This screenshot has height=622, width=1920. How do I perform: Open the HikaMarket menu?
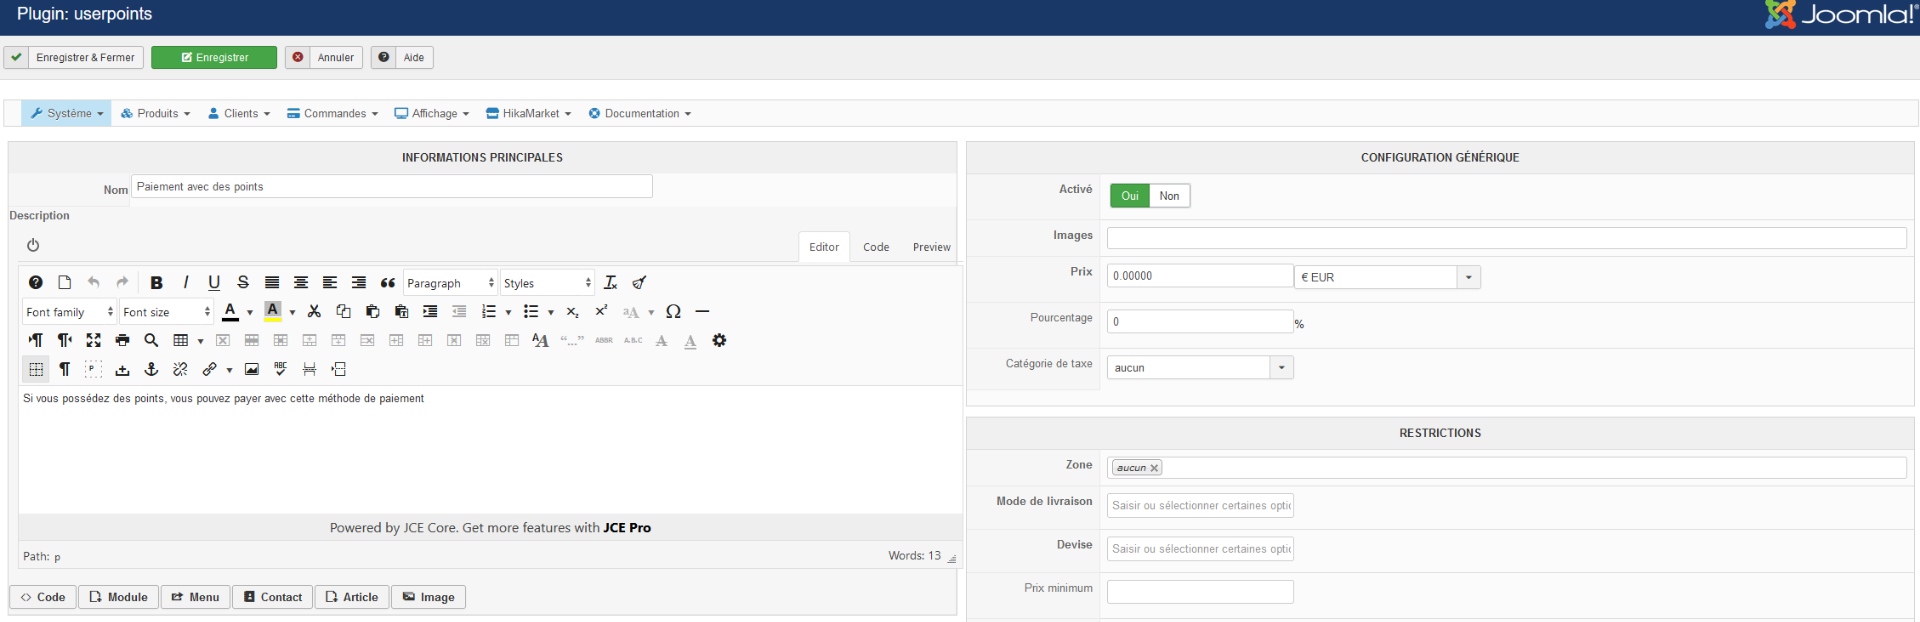[x=528, y=113]
